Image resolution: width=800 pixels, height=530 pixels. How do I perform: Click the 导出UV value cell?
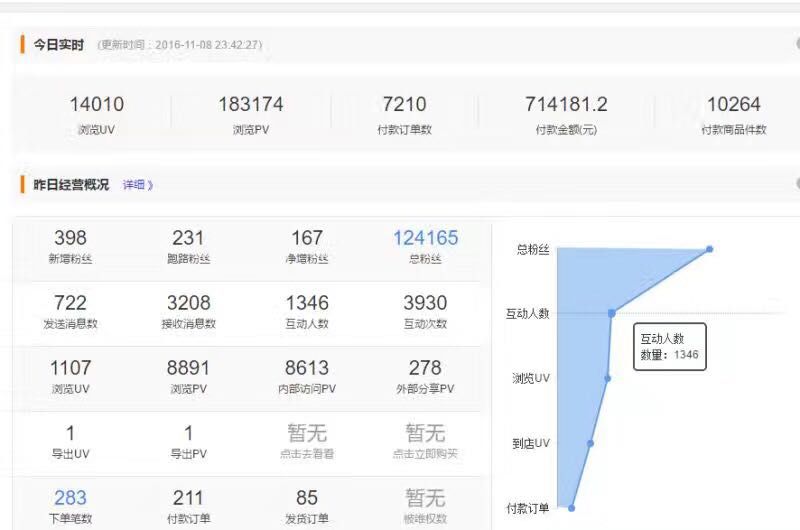click(x=70, y=442)
